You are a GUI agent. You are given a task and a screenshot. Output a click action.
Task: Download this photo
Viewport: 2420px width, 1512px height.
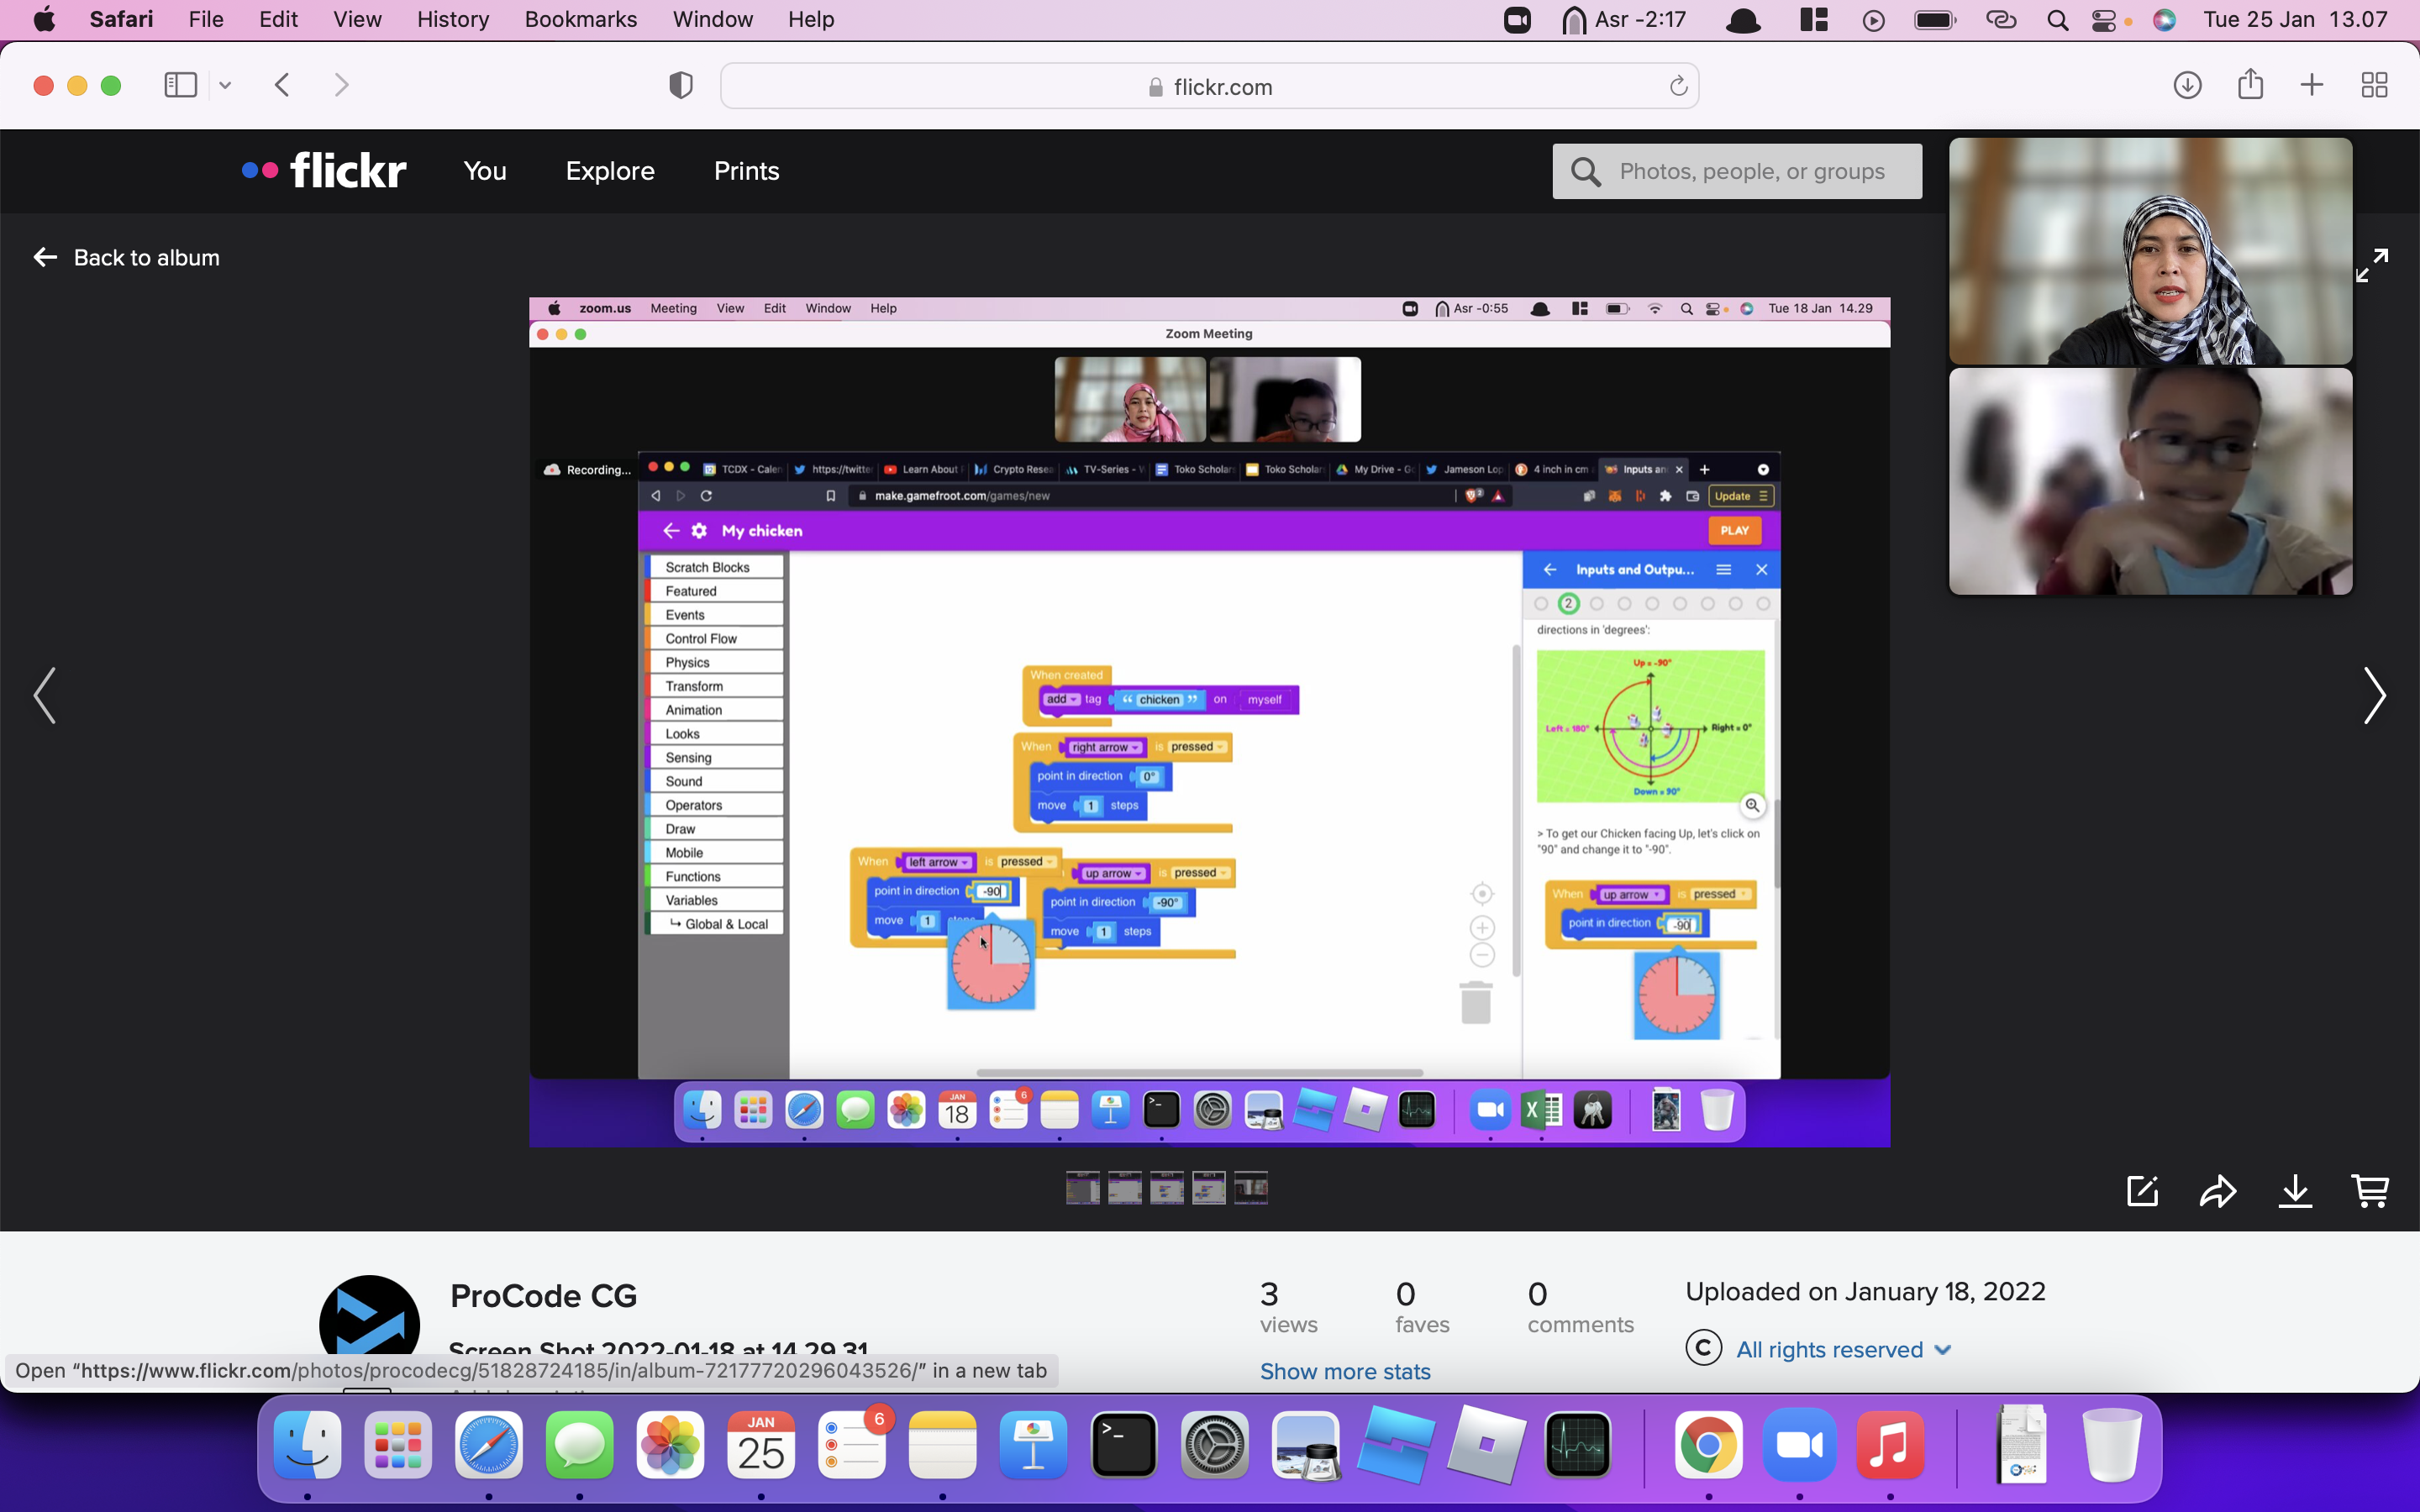click(x=2295, y=1191)
